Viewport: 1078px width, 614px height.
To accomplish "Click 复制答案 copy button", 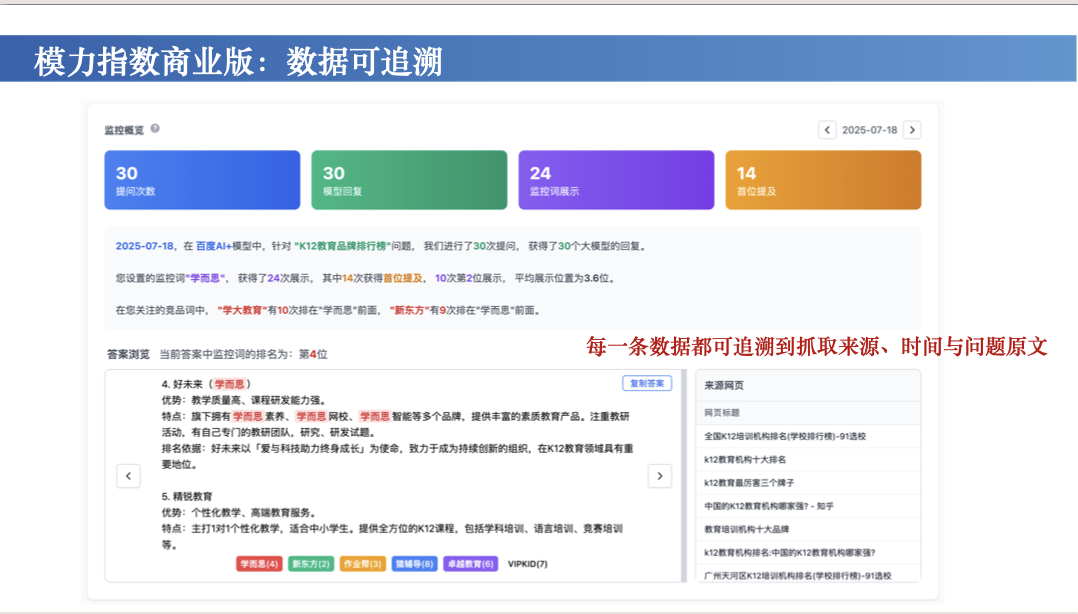I will click(x=647, y=384).
